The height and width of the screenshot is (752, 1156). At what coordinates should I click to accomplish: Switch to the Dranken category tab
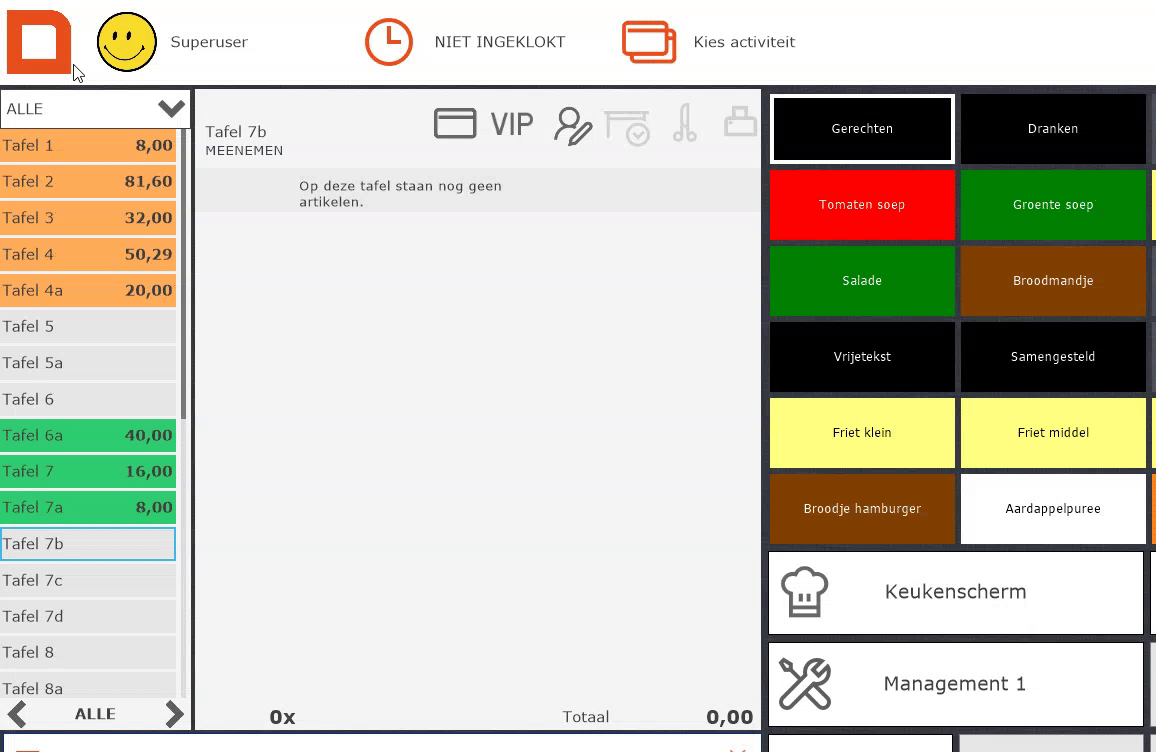(x=1052, y=129)
